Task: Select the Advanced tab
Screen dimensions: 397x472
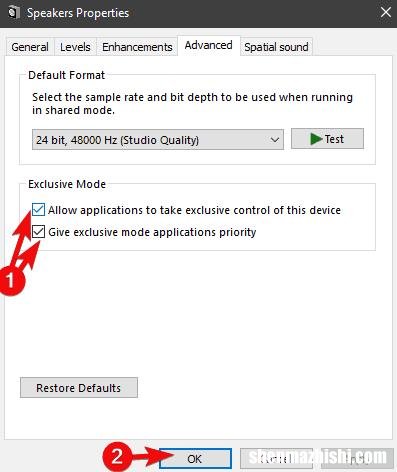Action: (209, 45)
